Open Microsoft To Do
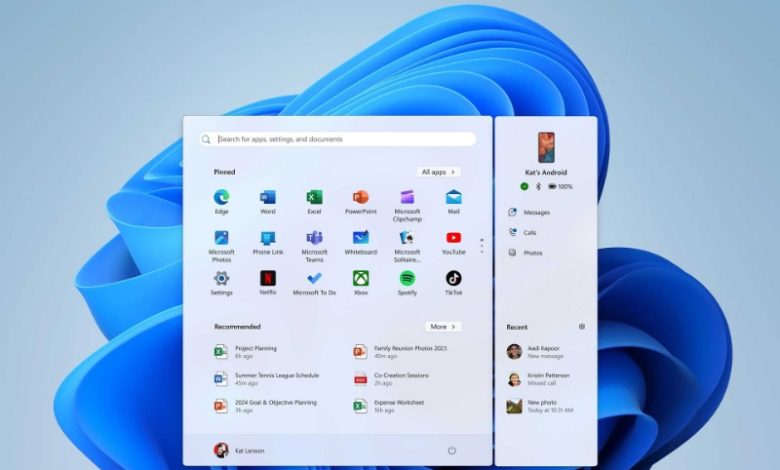This screenshot has width=780, height=470. coord(314,283)
